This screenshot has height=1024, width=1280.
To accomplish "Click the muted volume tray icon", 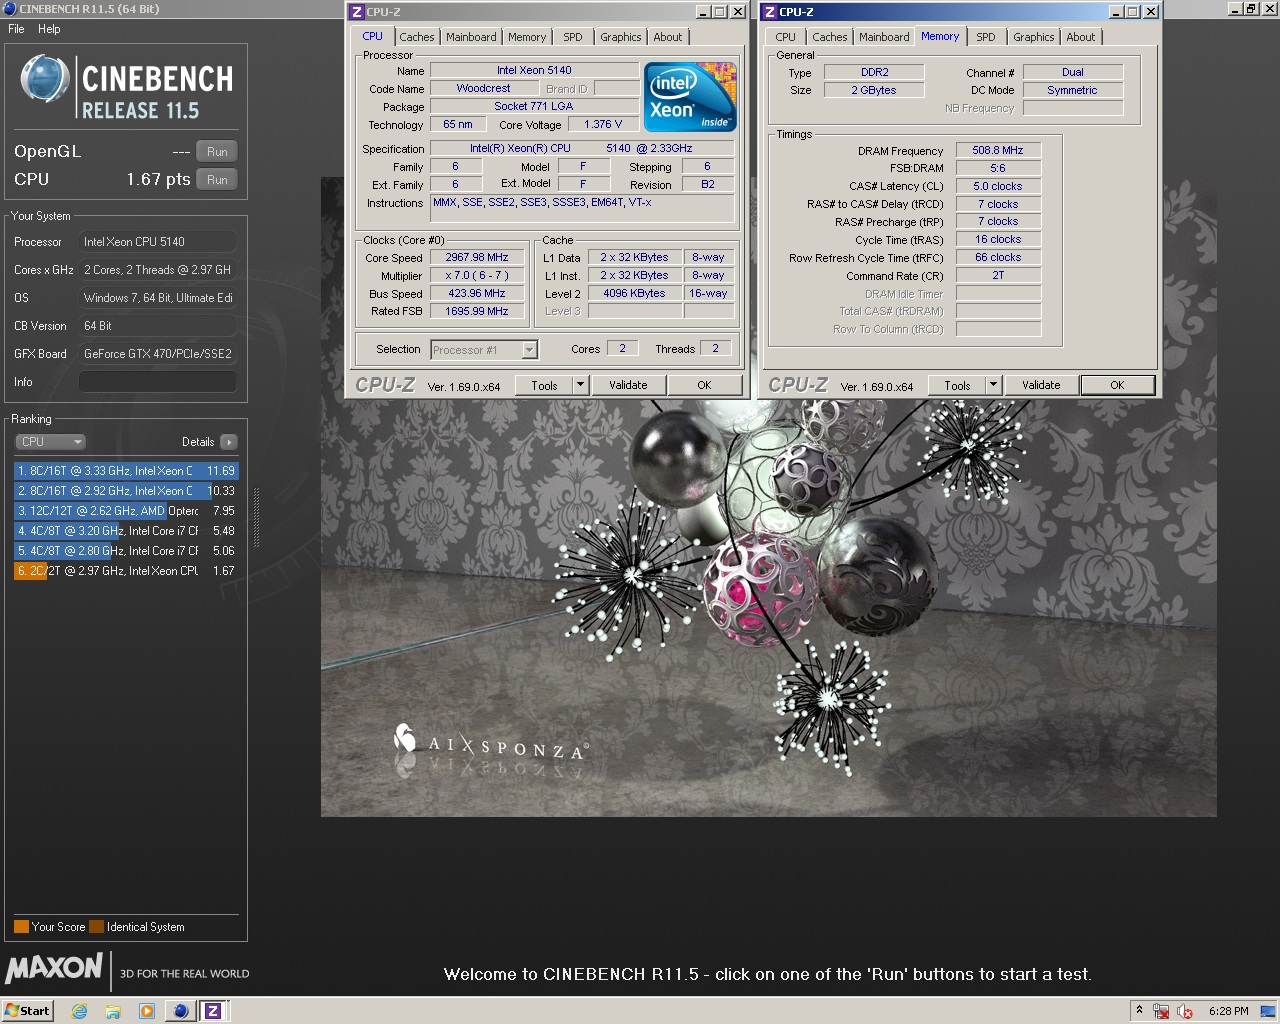I will click(x=1185, y=1011).
